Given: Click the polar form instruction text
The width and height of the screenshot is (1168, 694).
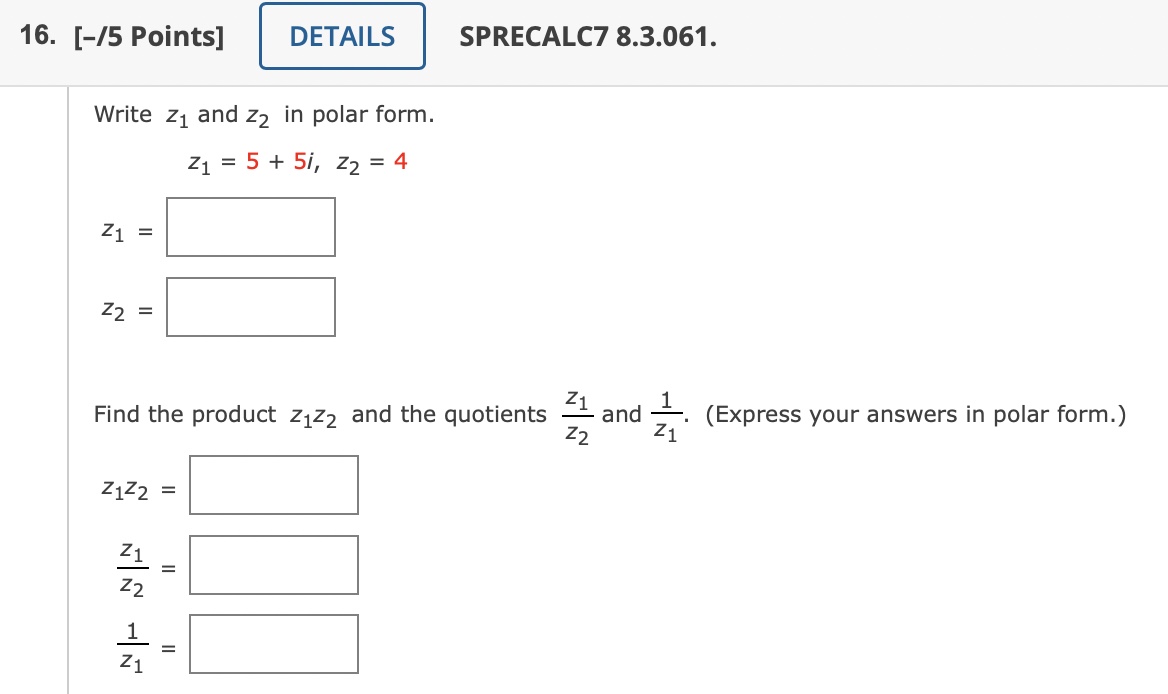Looking at the screenshot, I should click(x=263, y=114).
